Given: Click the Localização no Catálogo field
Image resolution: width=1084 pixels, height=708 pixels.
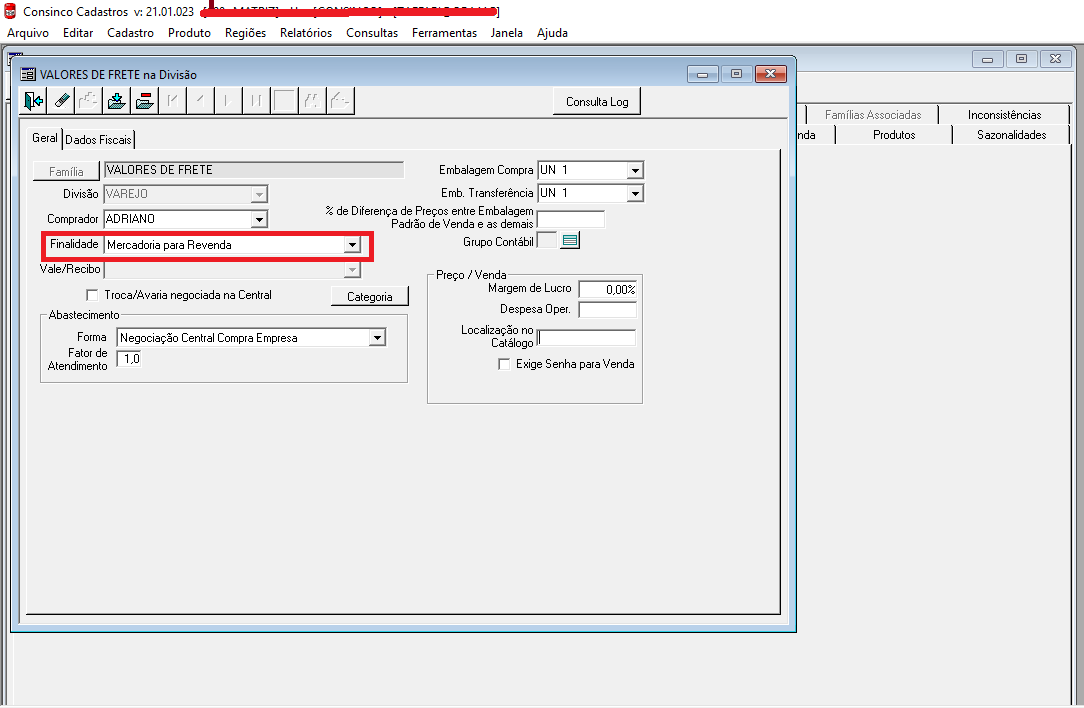Looking at the screenshot, I should [586, 337].
